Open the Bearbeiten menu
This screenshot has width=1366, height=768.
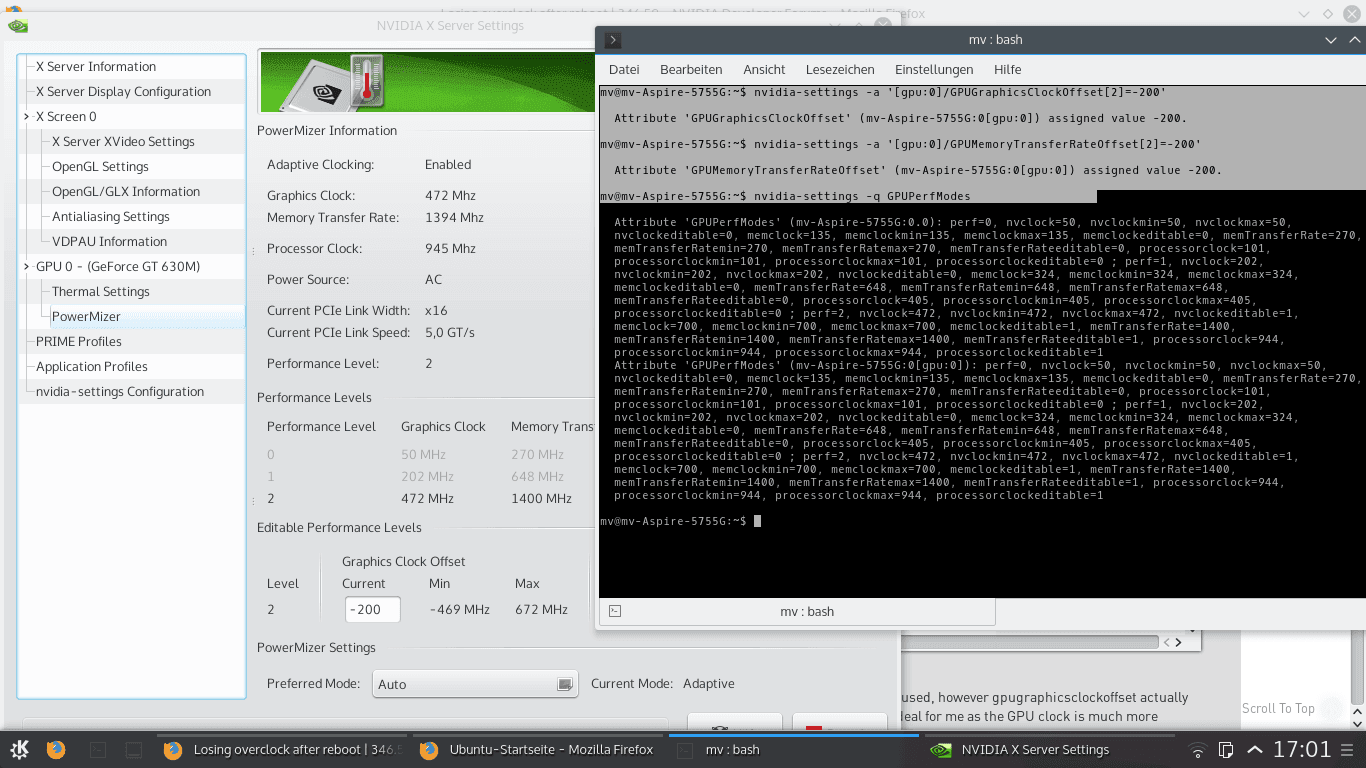click(x=691, y=69)
